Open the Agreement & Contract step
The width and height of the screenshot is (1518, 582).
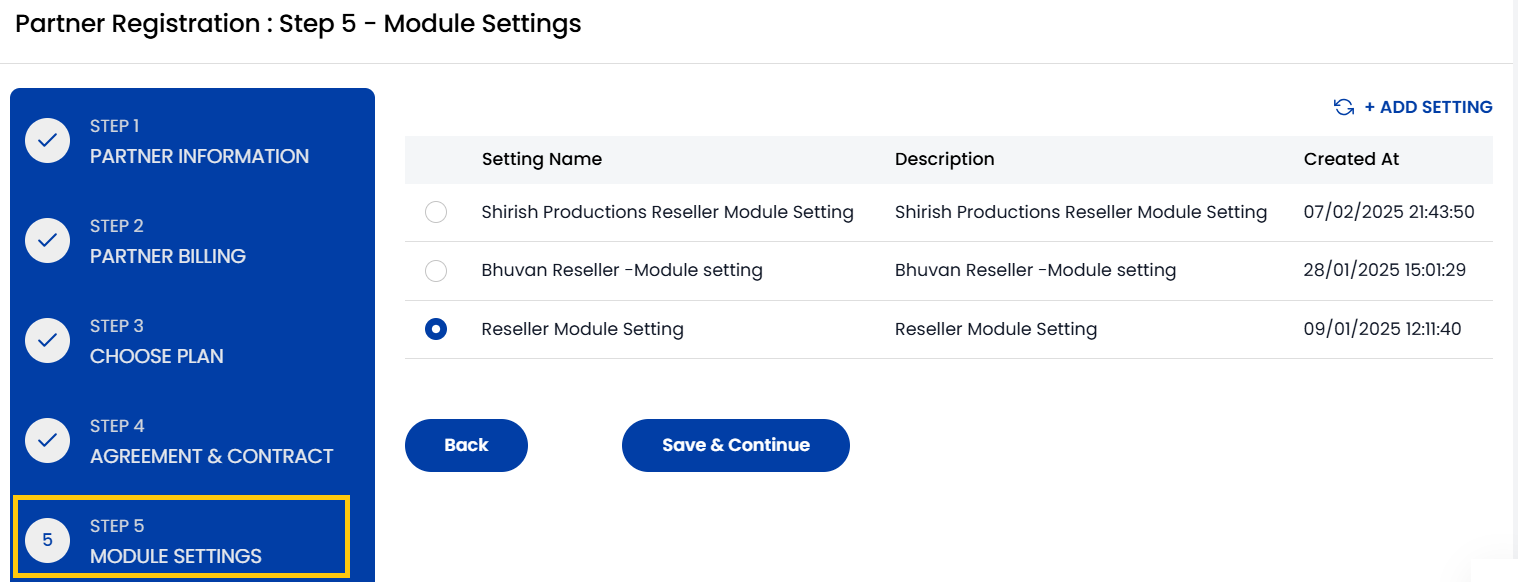click(211, 456)
